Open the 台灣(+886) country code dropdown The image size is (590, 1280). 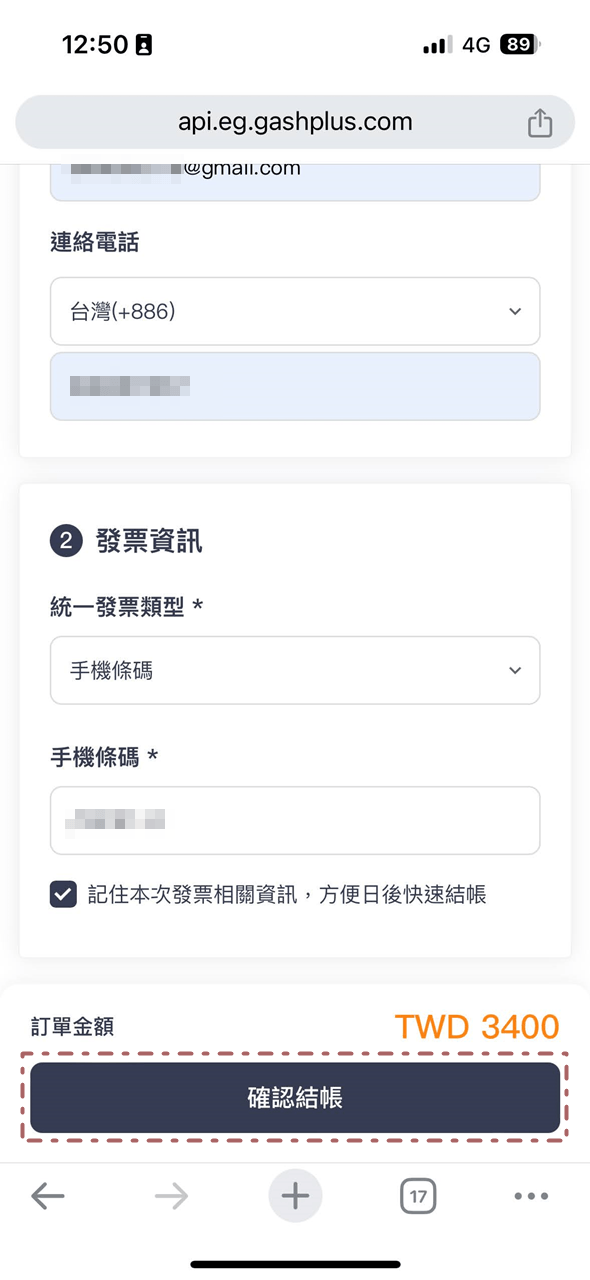coord(295,312)
